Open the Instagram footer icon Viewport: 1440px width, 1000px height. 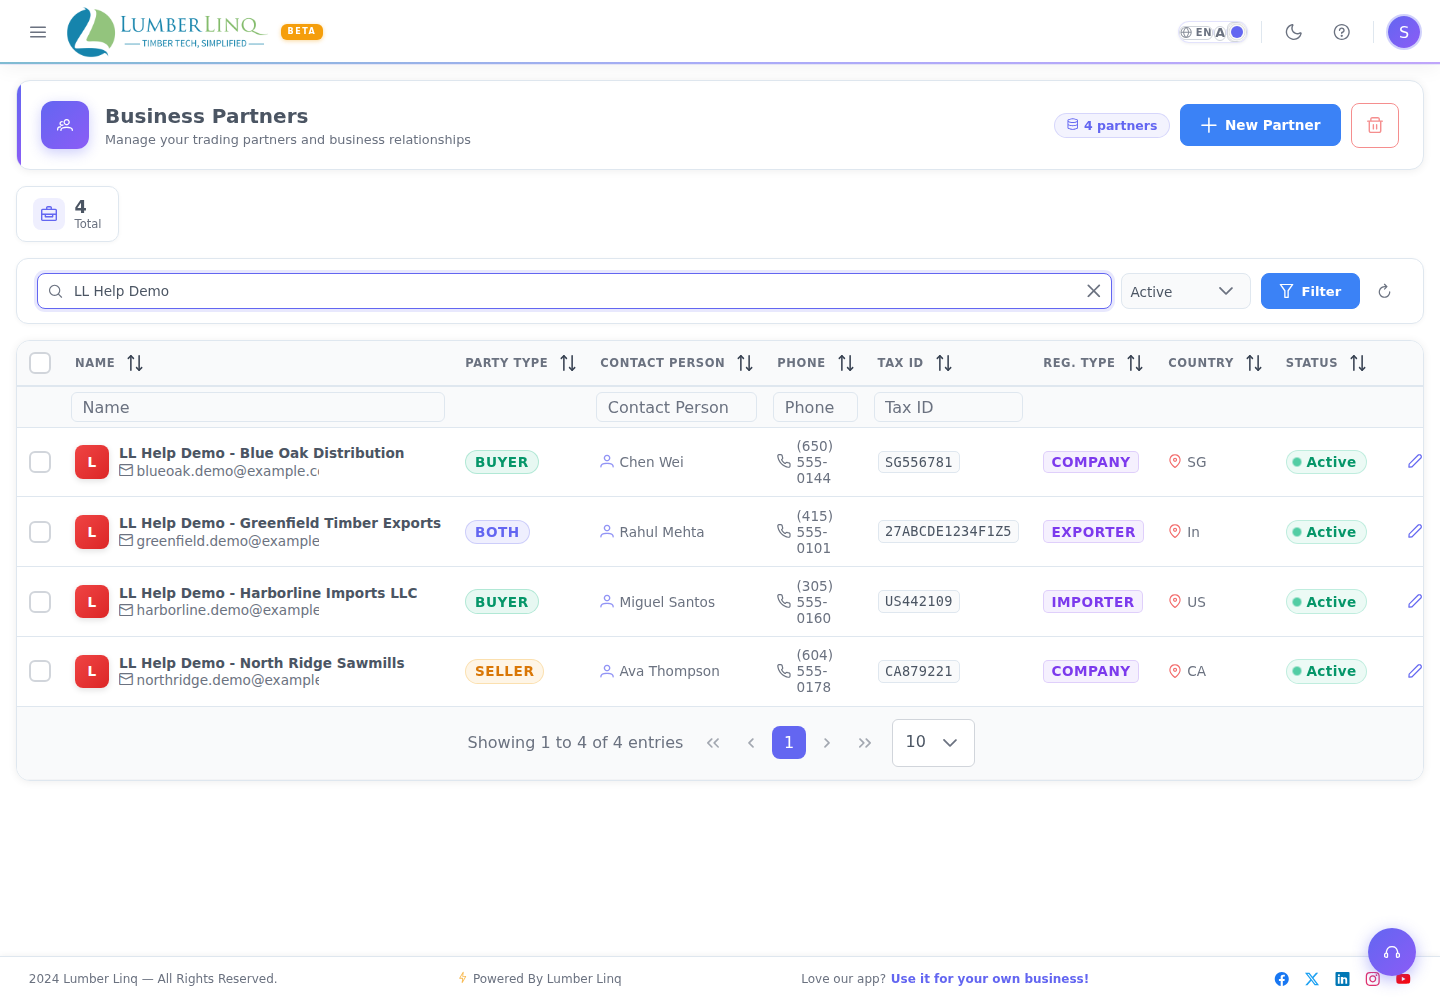point(1373,979)
